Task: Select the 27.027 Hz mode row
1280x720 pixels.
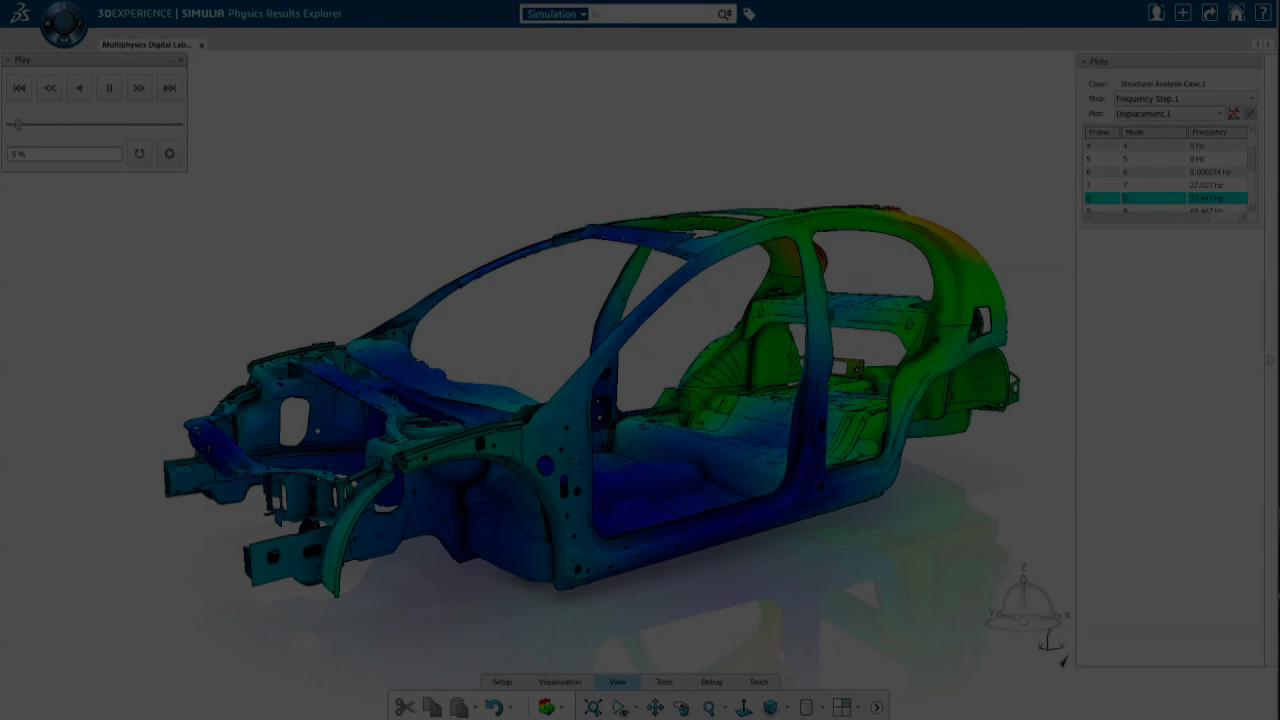Action: (1166, 185)
